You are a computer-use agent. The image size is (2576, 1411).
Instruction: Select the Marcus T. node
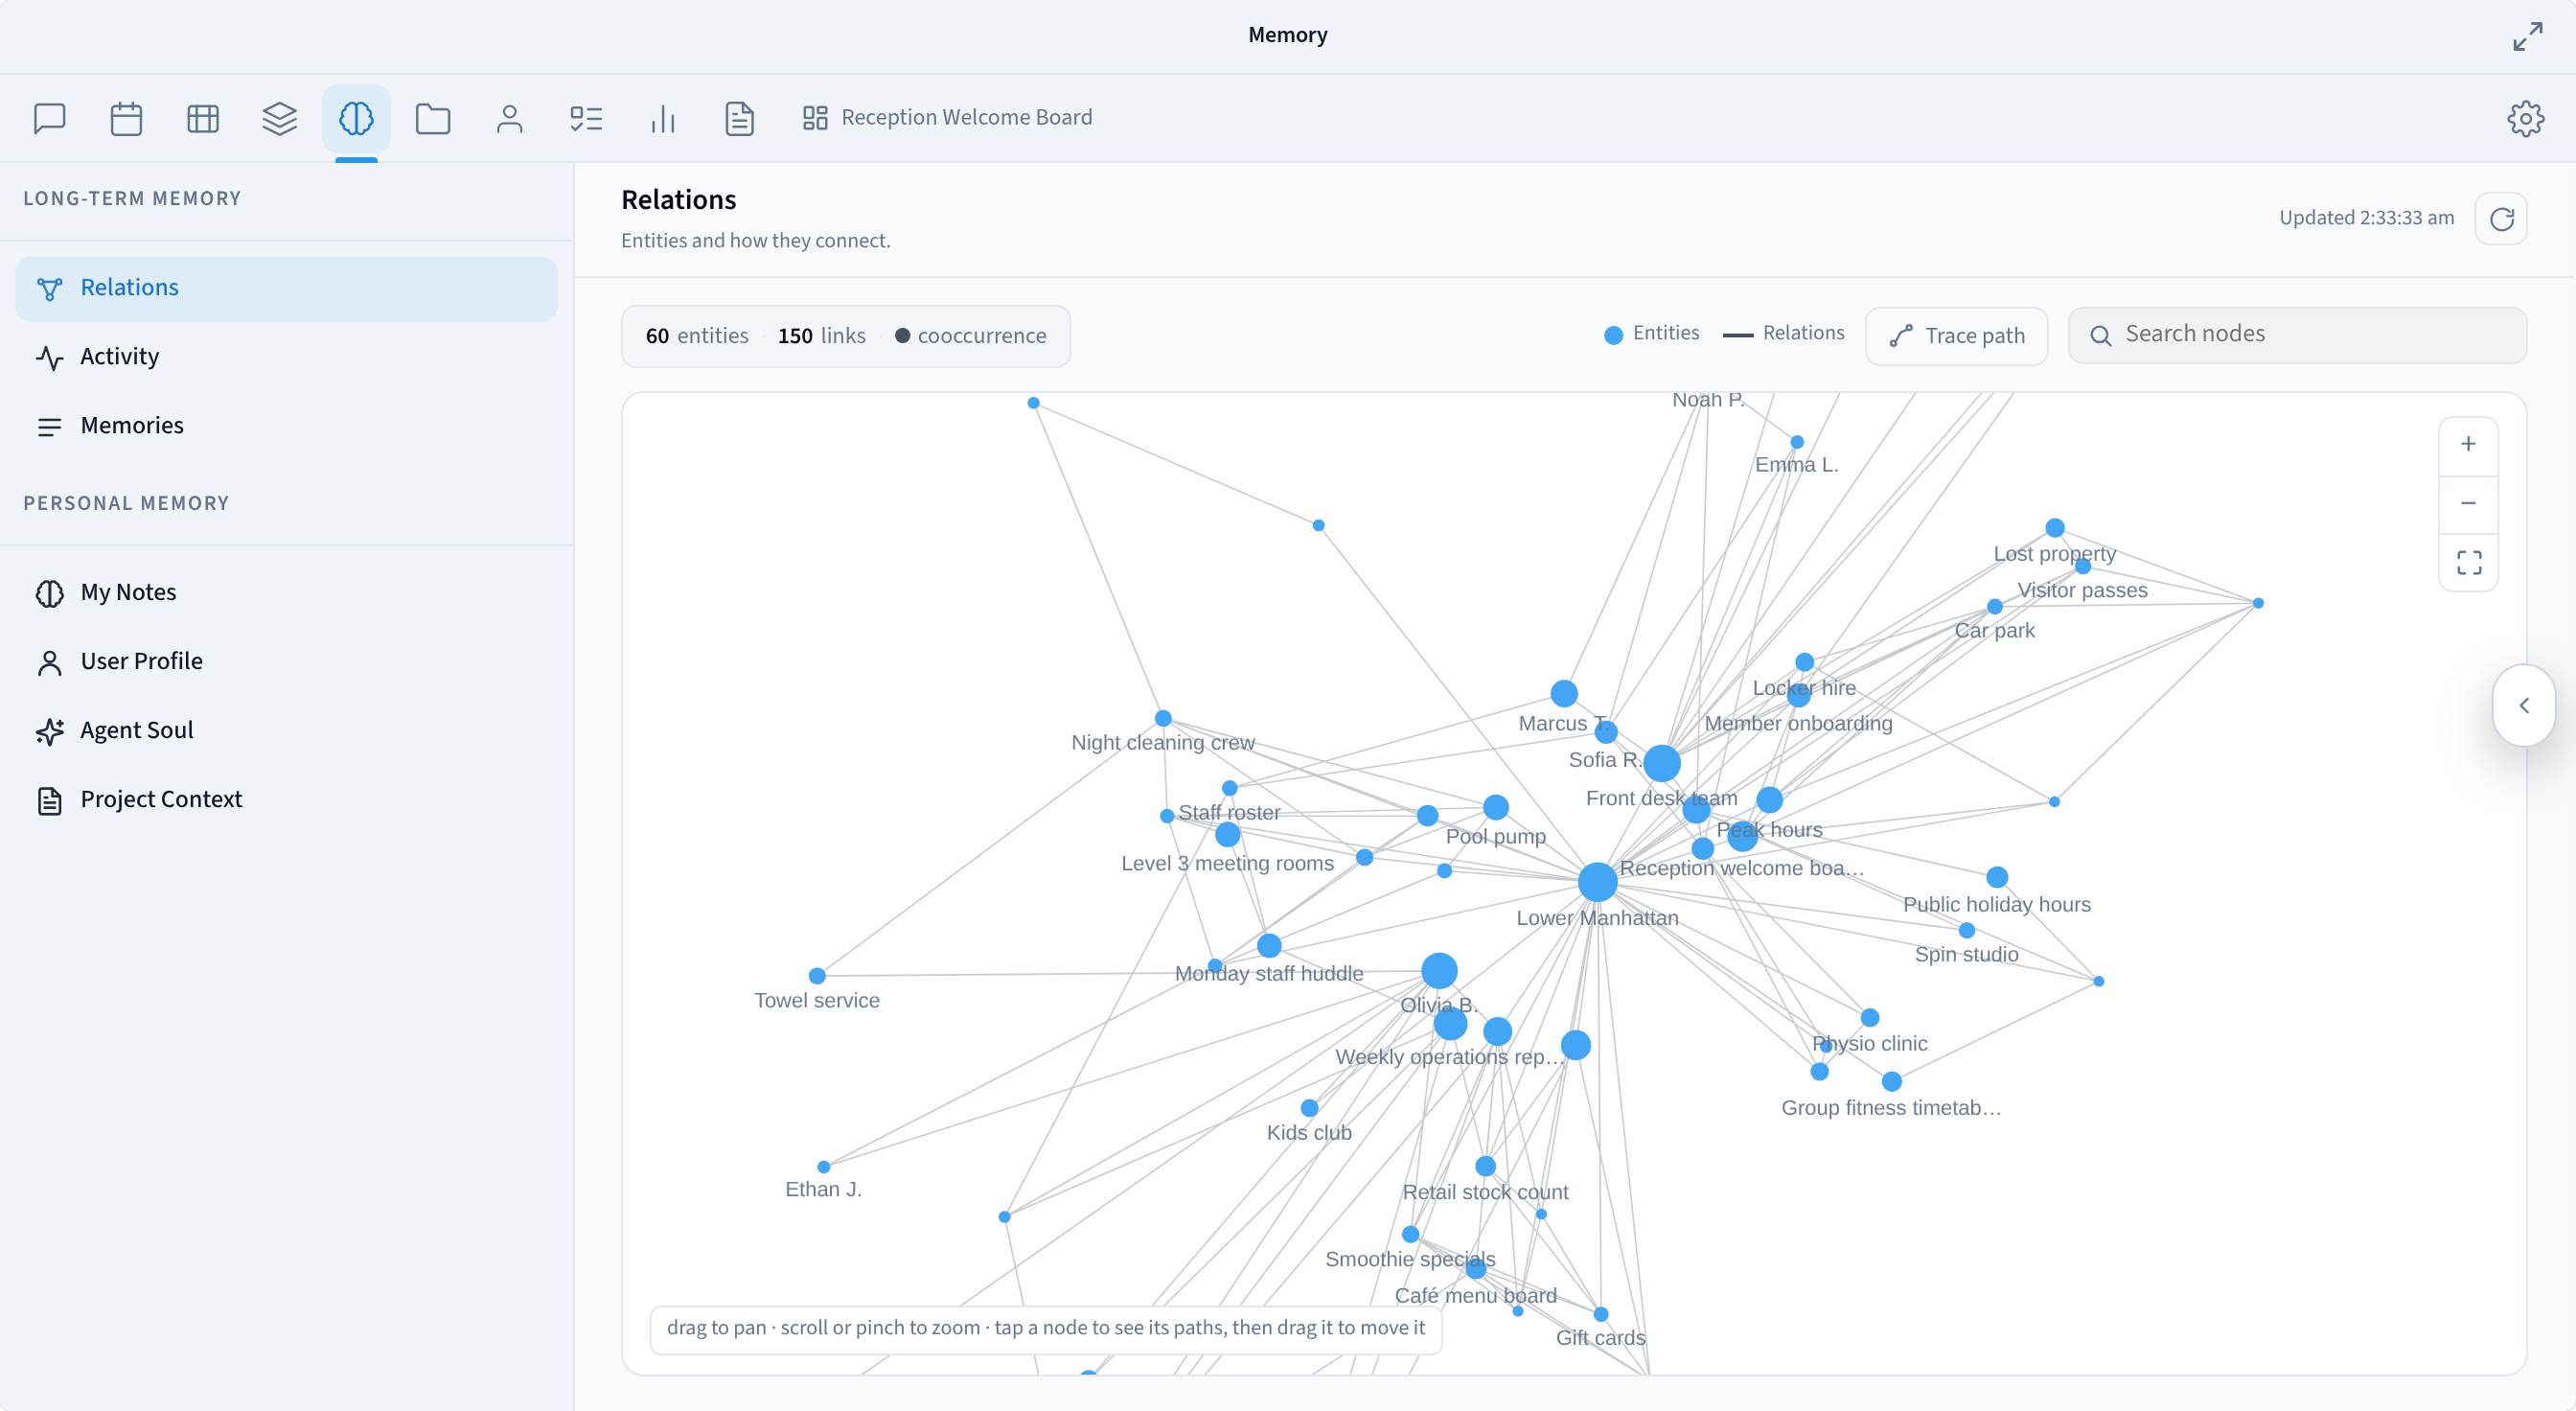(x=1564, y=694)
